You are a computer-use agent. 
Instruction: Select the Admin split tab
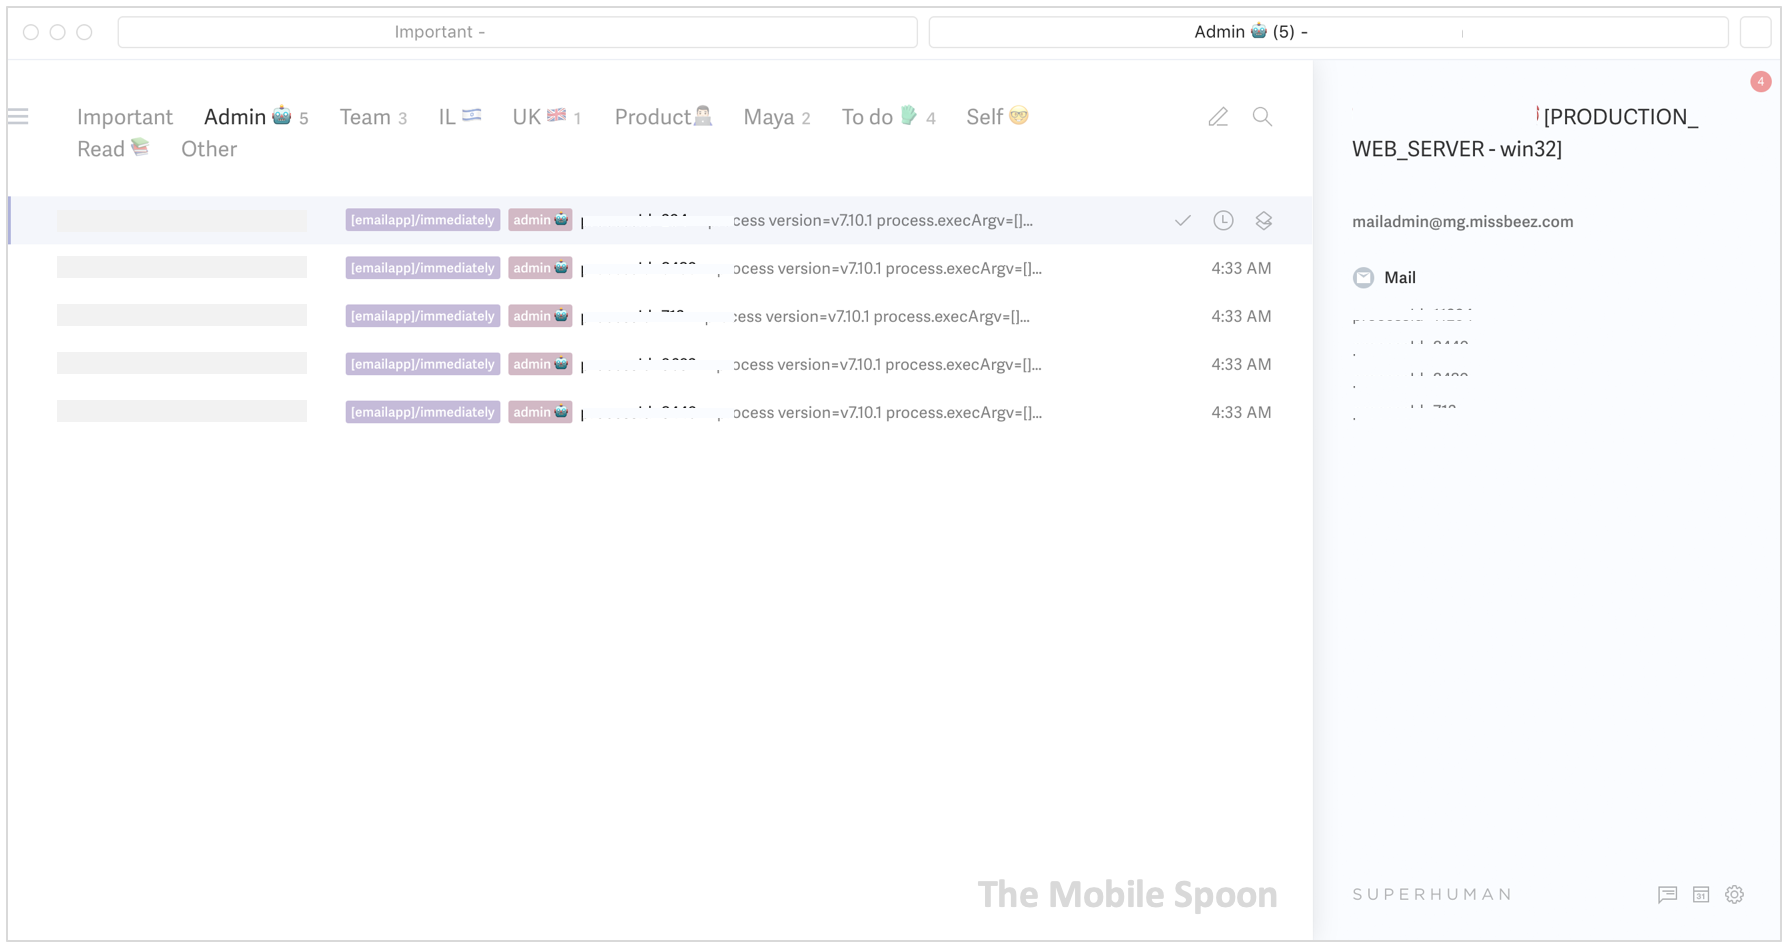tap(256, 117)
